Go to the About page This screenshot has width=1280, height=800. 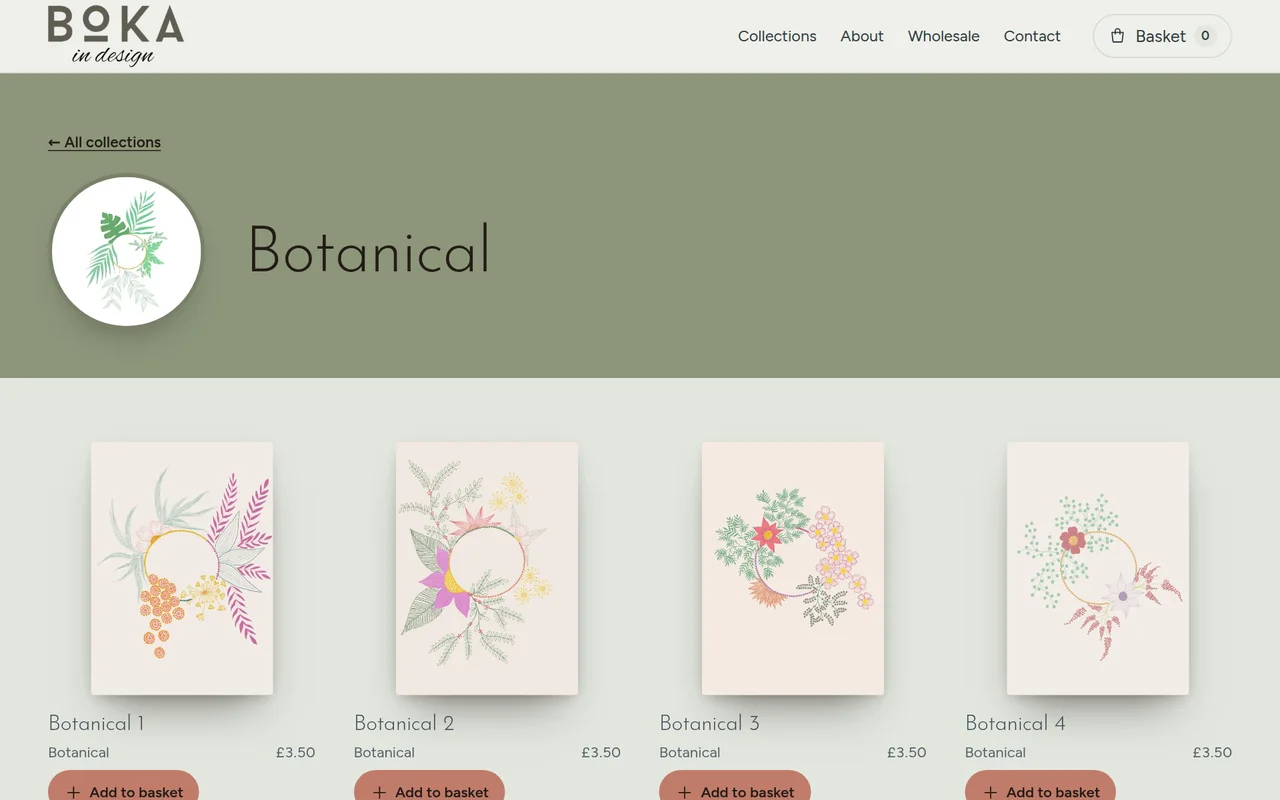pyautogui.click(x=862, y=36)
